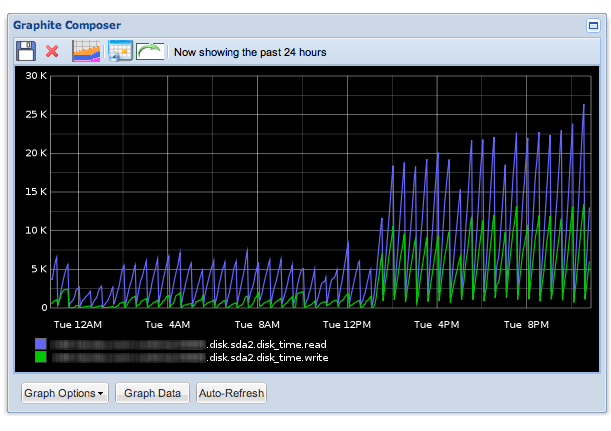Click the '25 K' y-axis label

(x=36, y=115)
